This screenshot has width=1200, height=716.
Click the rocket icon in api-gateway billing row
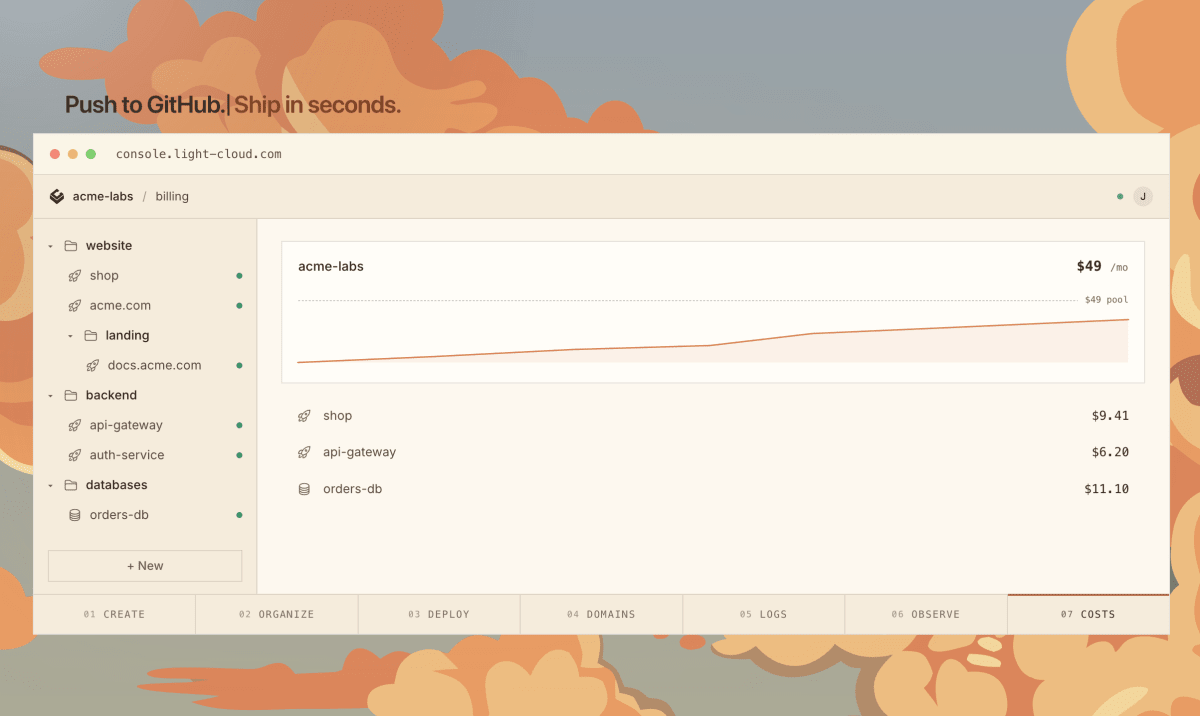pos(304,453)
